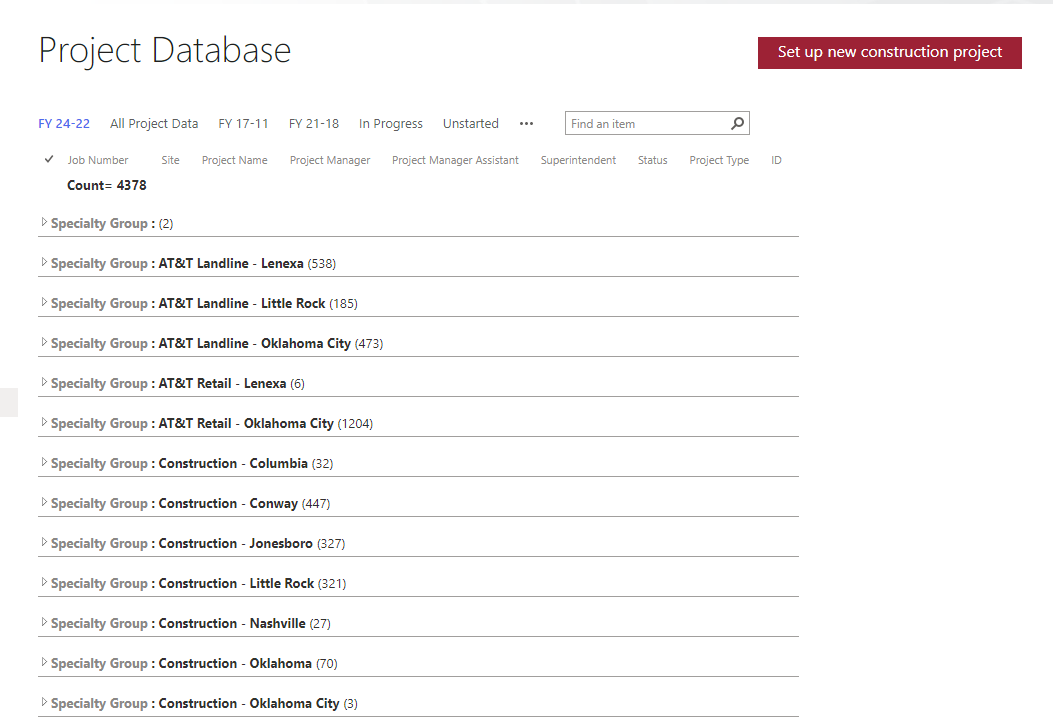The width and height of the screenshot is (1053, 717).
Task: Click Set up new construction project button
Action: 889,52
